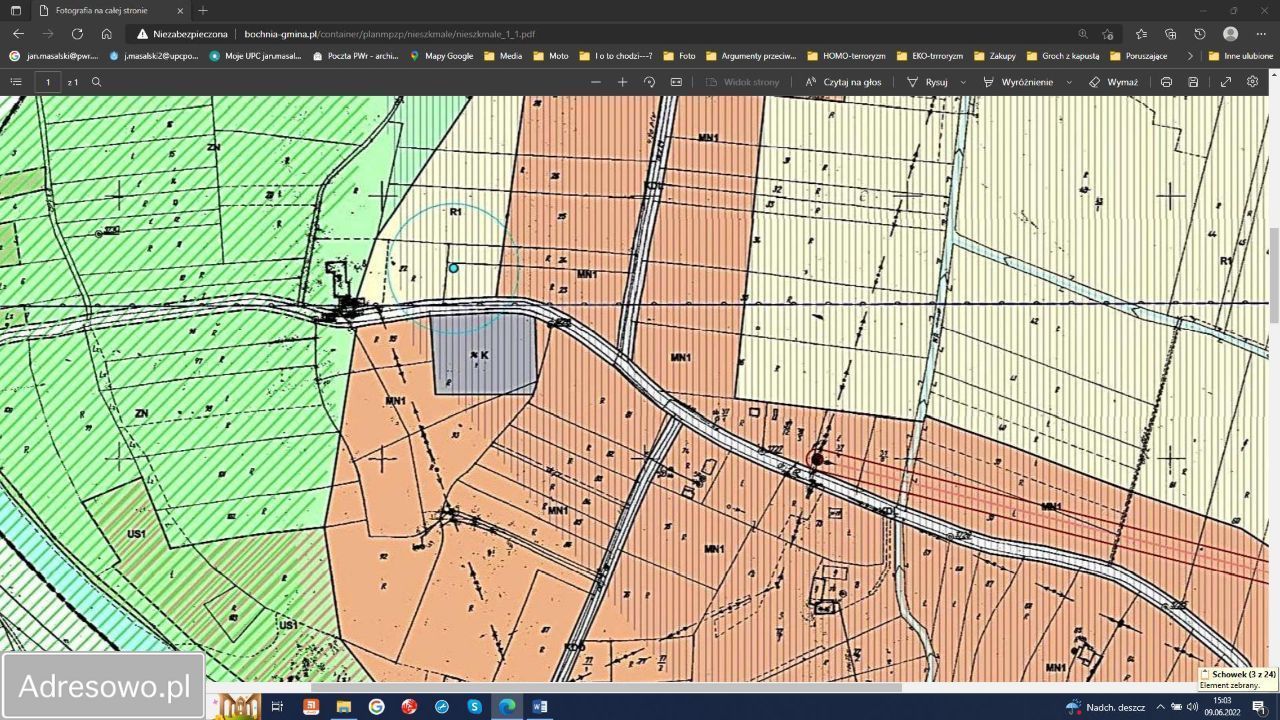Rotate the PDF page
Viewport: 1280px width, 720px height.
pos(649,82)
